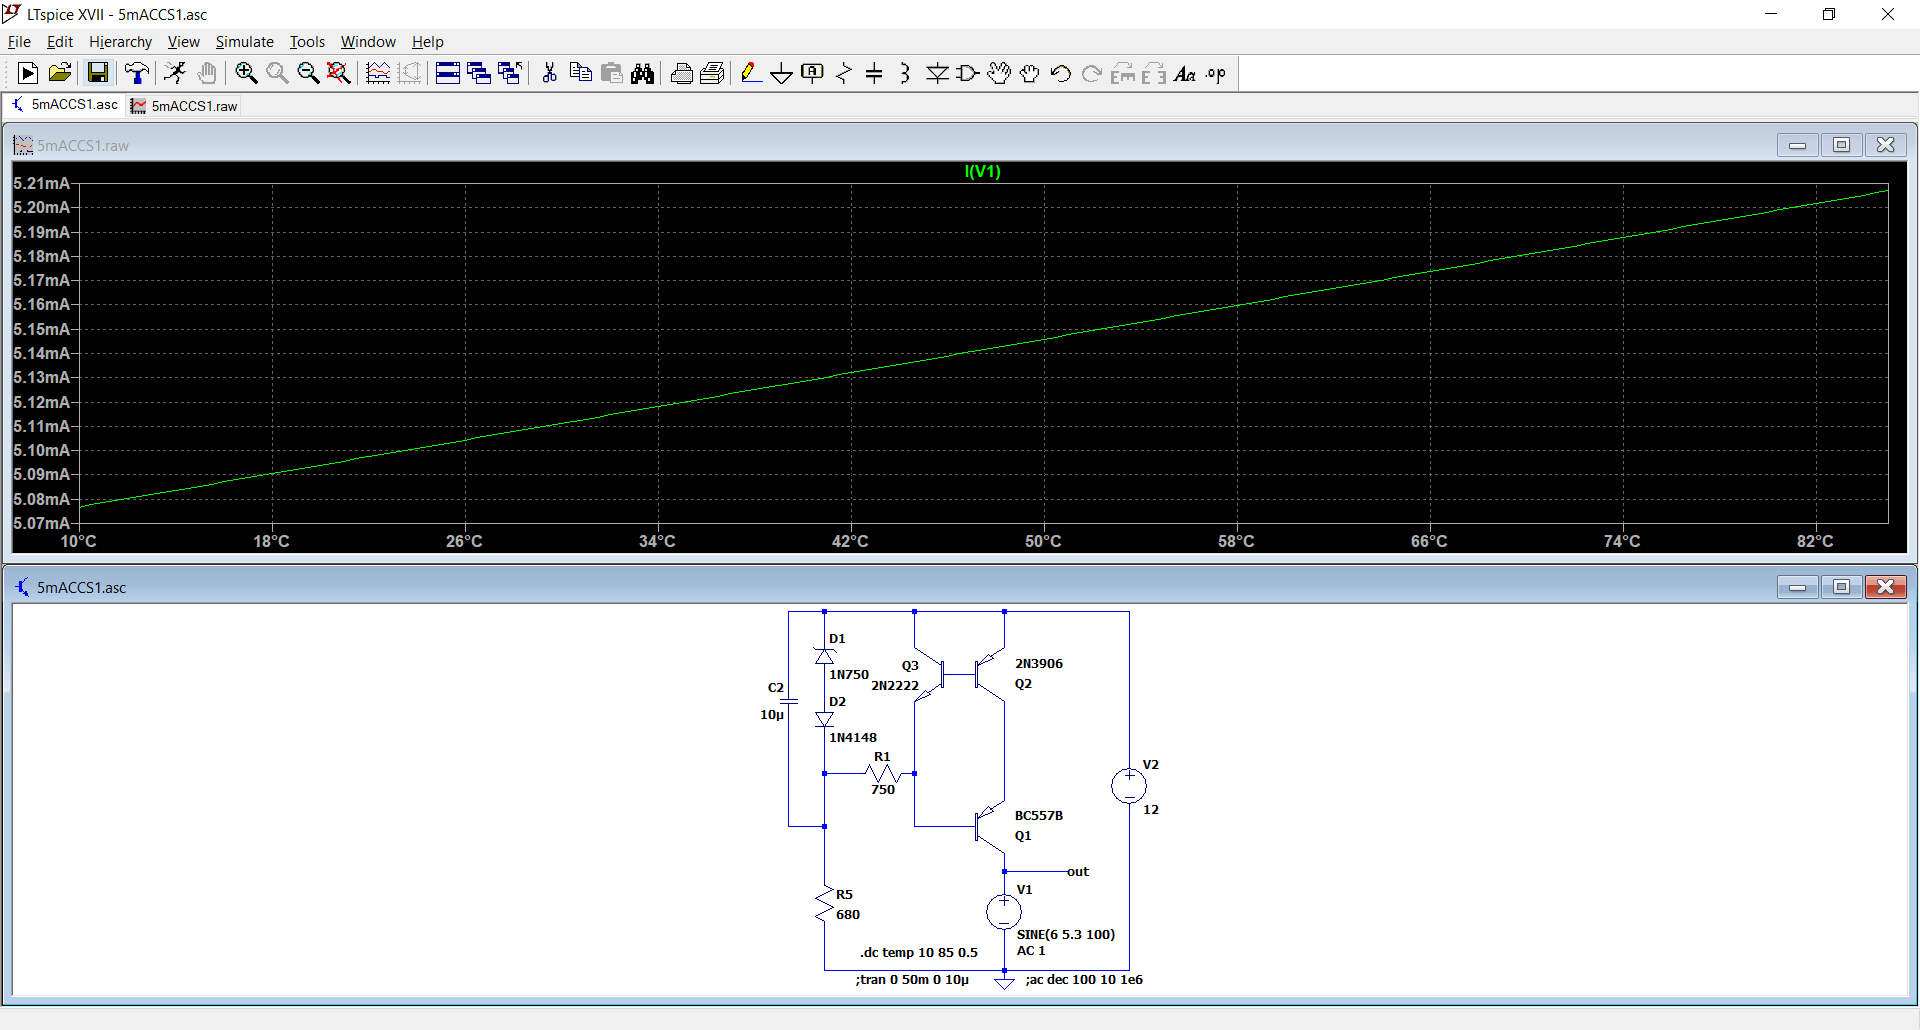The width and height of the screenshot is (1920, 1030).
Task: Click the 5.21mA axis label
Action: [x=41, y=184]
